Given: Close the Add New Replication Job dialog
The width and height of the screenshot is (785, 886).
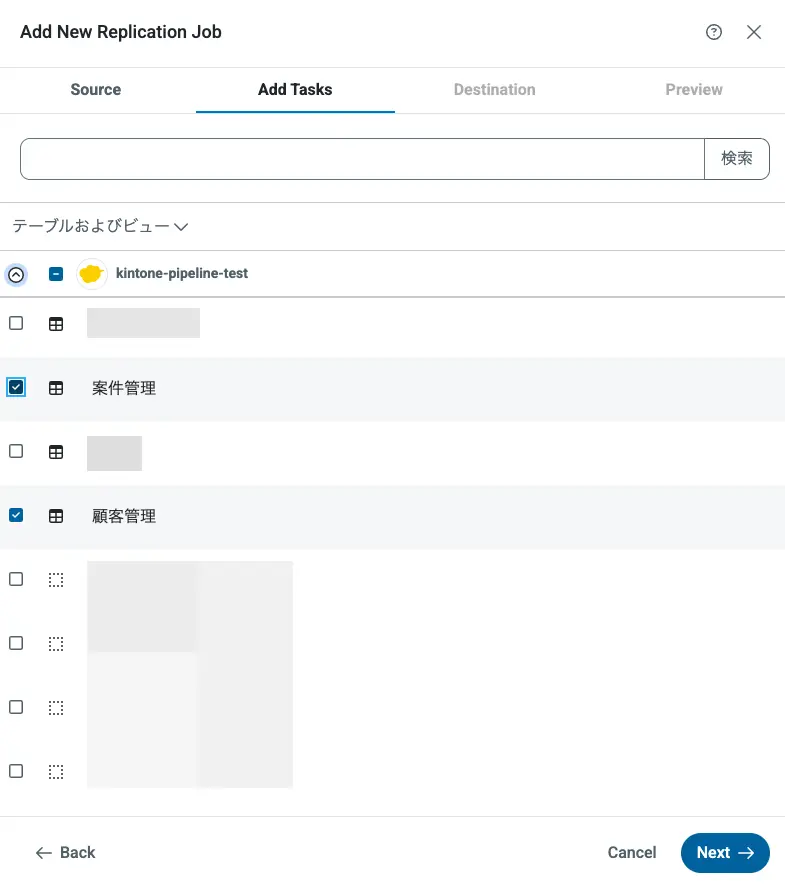Looking at the screenshot, I should pyautogui.click(x=754, y=32).
